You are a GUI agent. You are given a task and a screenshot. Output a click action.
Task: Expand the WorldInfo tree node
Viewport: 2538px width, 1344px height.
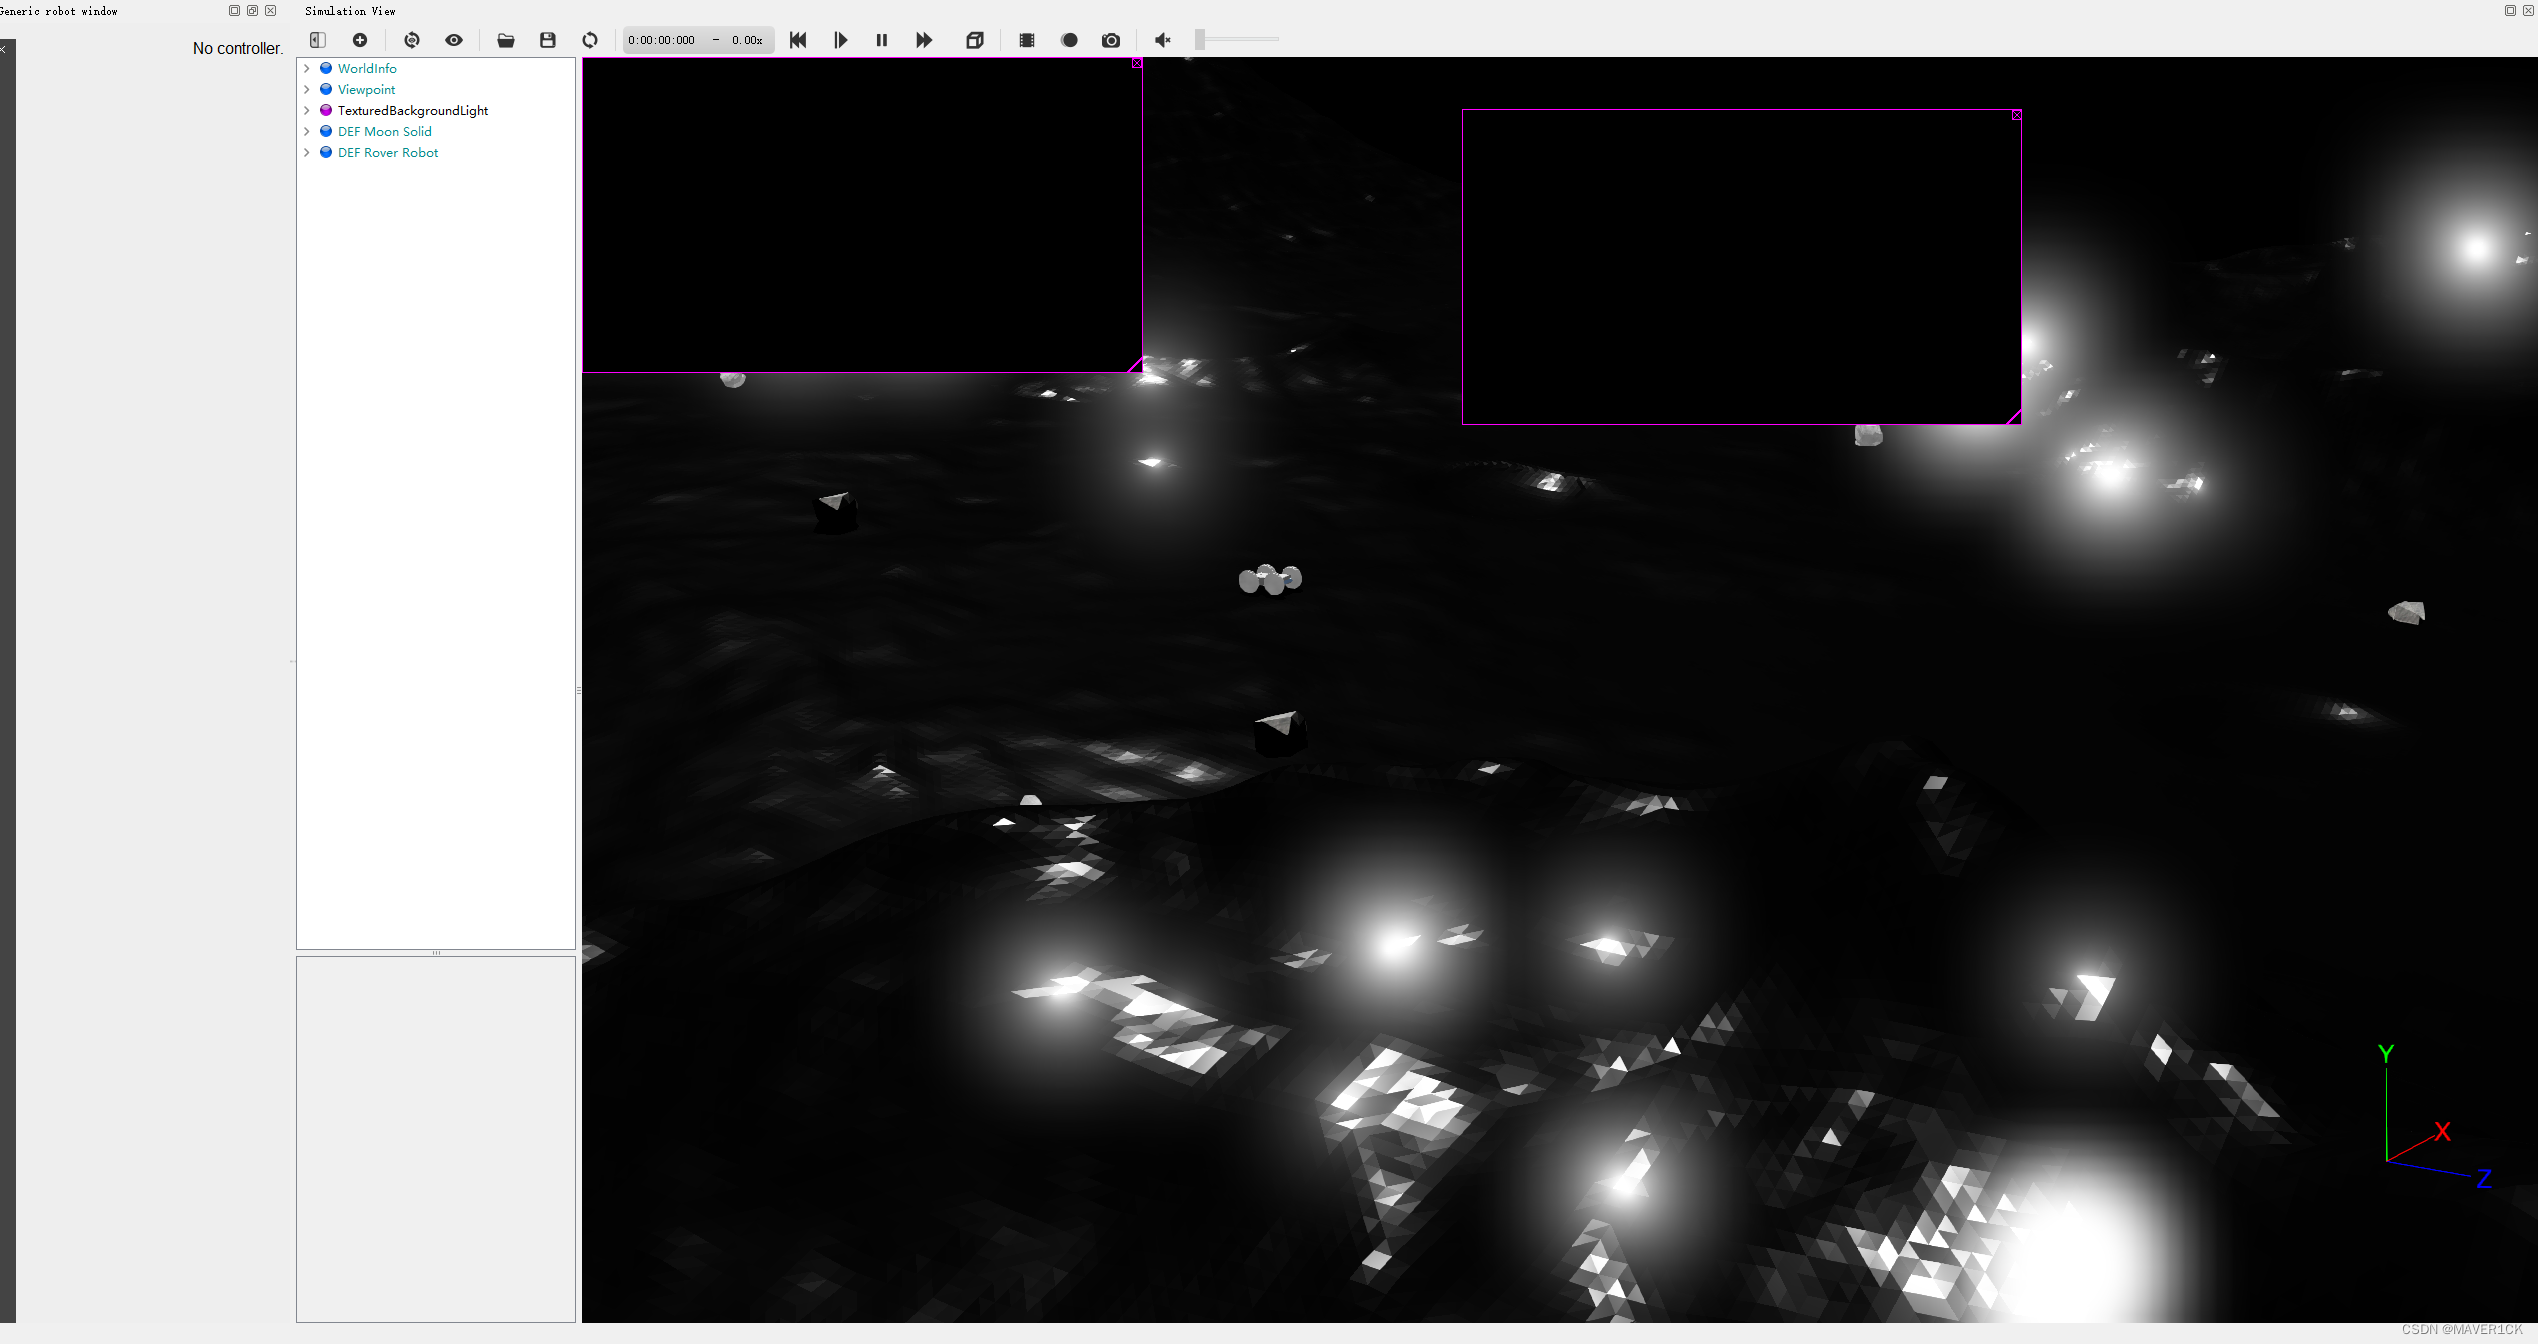pyautogui.click(x=307, y=69)
